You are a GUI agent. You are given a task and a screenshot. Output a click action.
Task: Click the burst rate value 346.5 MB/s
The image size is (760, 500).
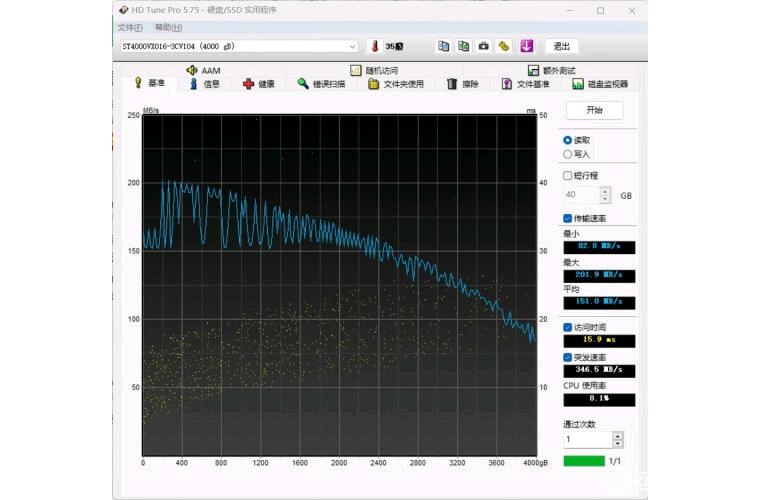[x=599, y=370]
